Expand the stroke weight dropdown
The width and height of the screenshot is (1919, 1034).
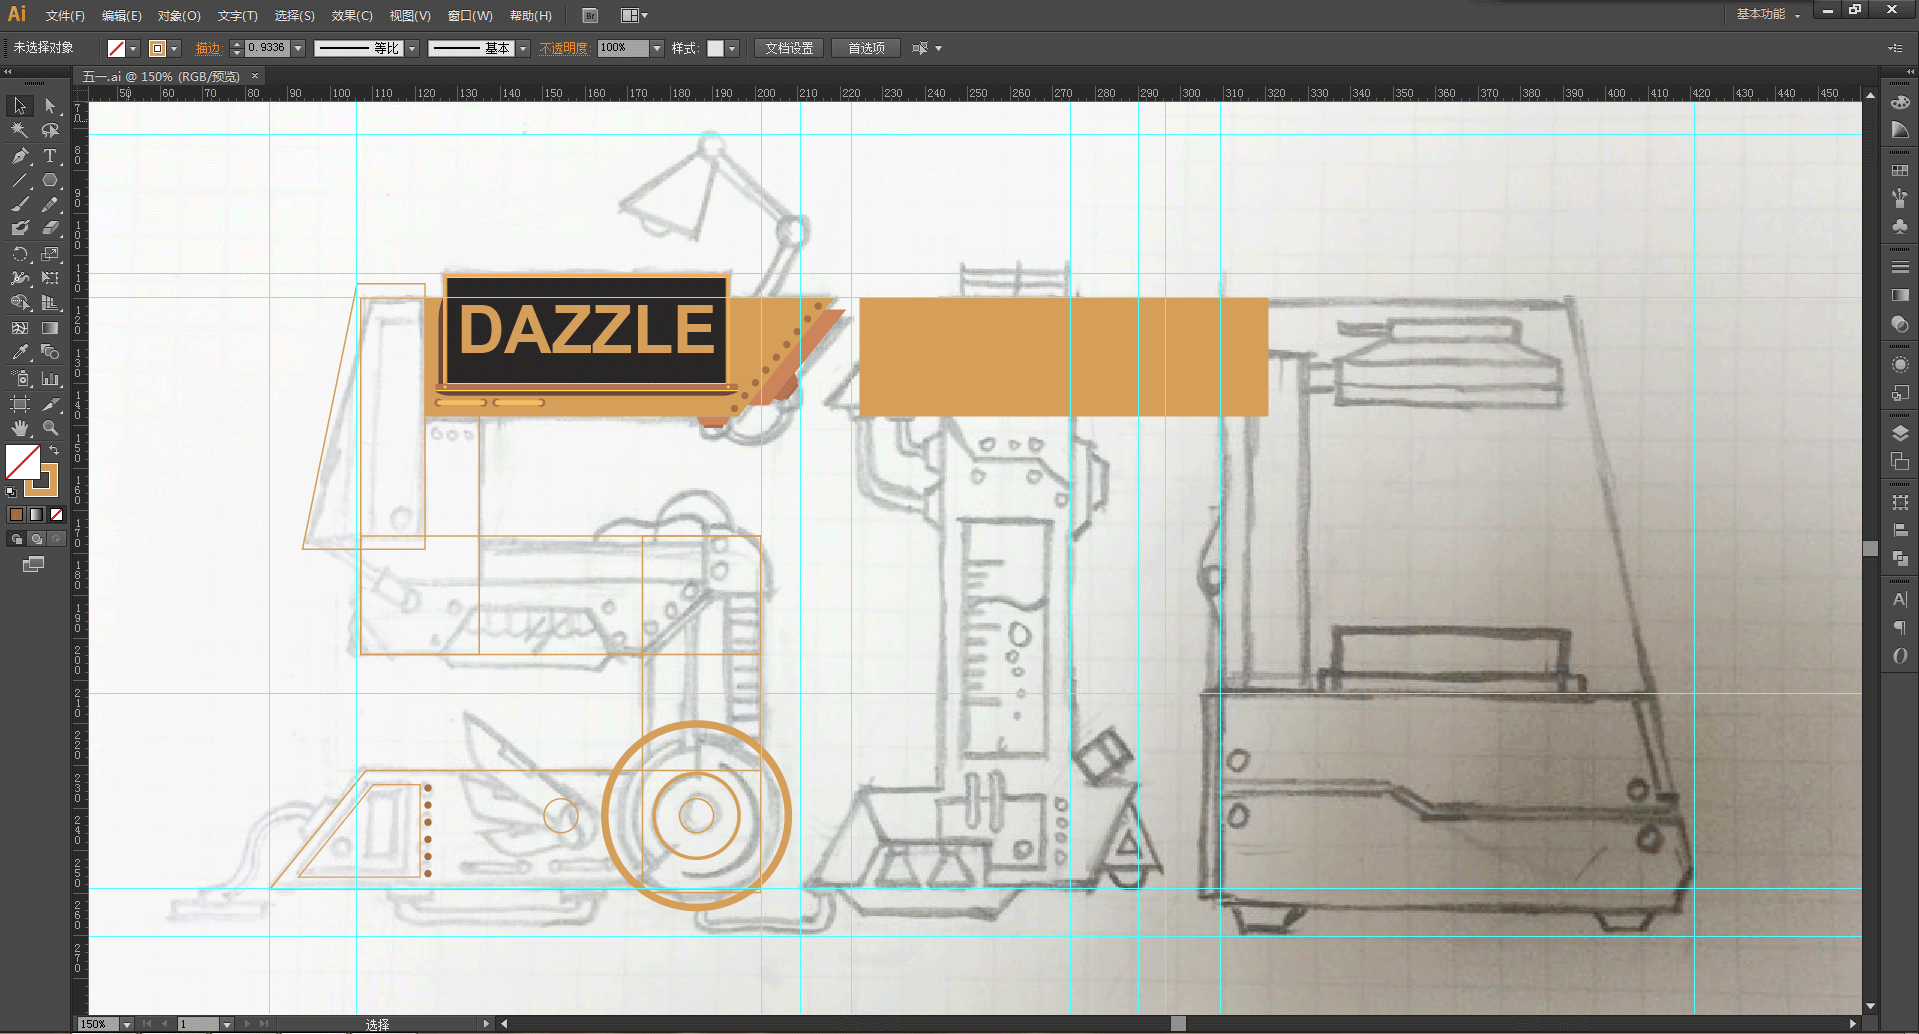298,48
